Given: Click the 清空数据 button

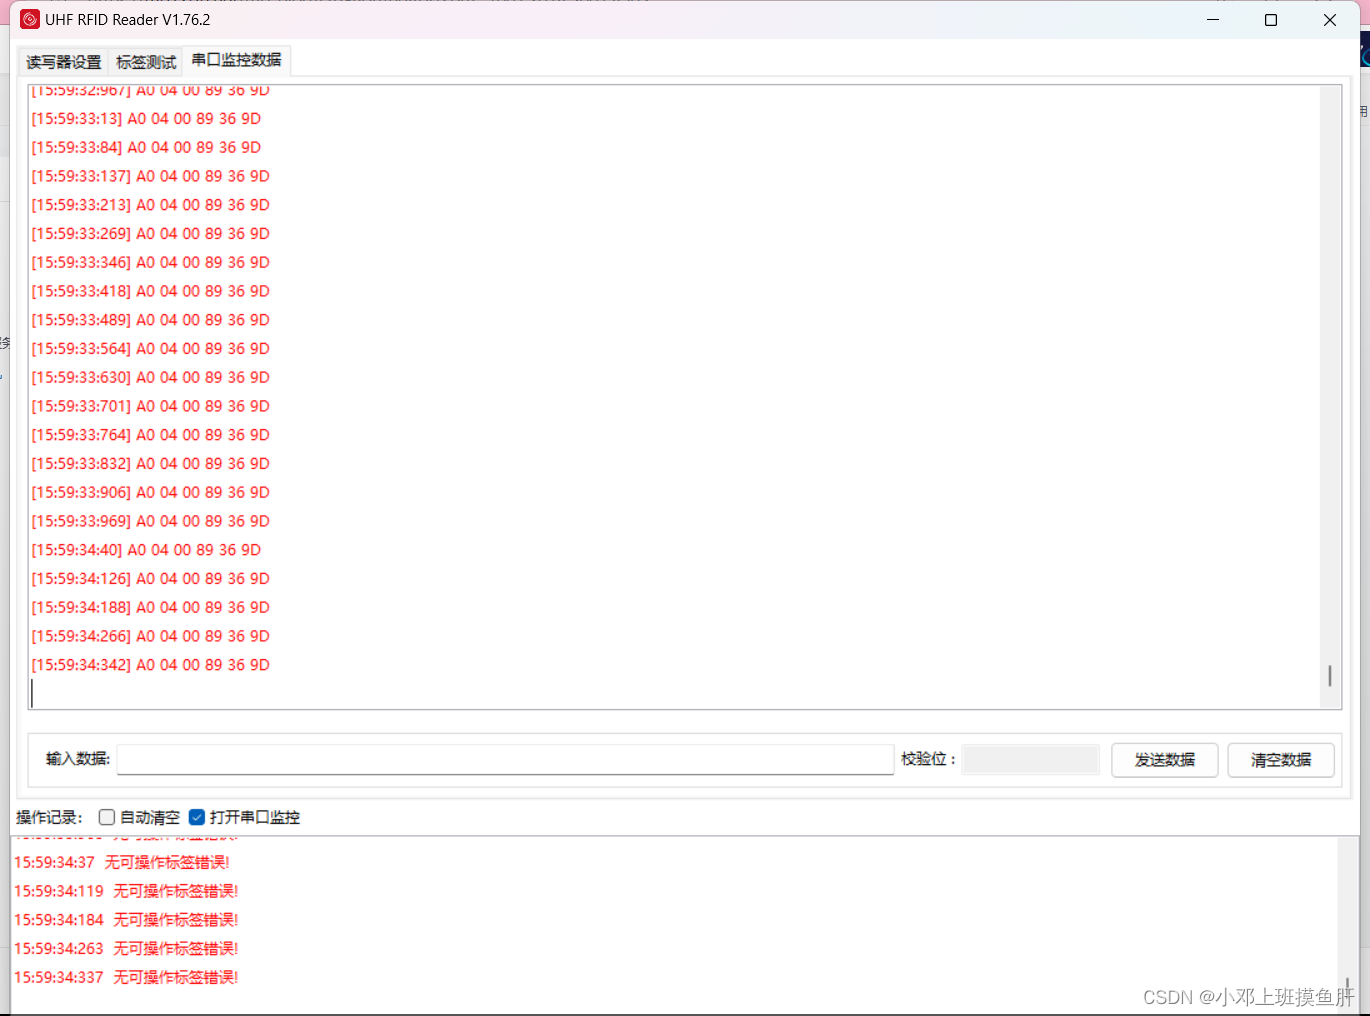Looking at the screenshot, I should point(1281,760).
